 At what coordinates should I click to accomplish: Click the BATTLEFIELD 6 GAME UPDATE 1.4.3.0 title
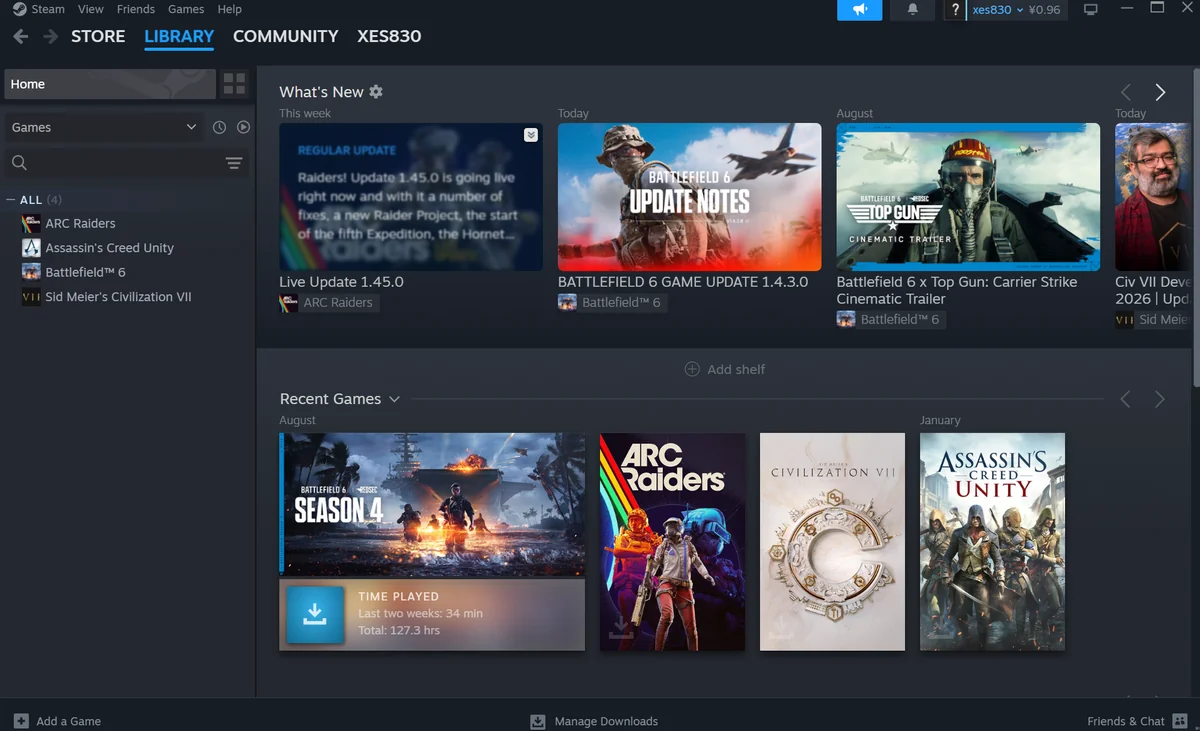(x=683, y=282)
